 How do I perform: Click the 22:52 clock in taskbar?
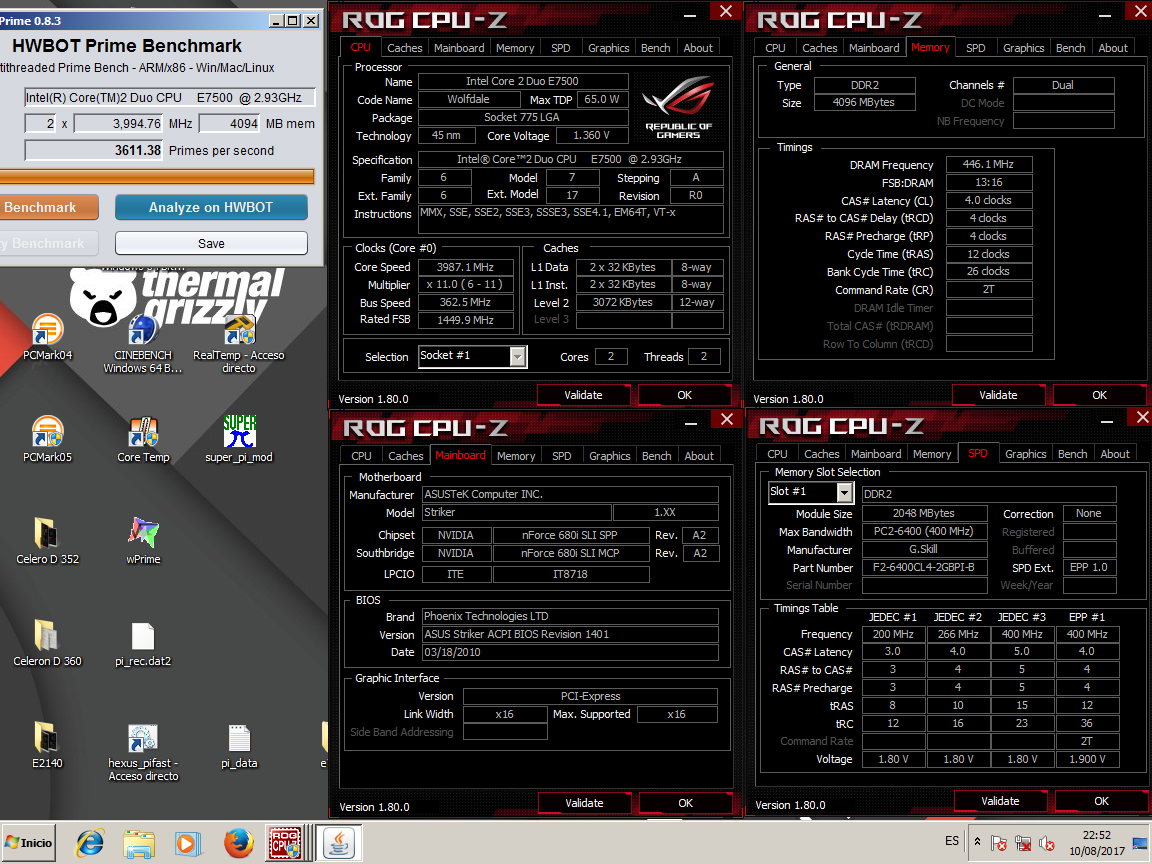click(x=1096, y=835)
